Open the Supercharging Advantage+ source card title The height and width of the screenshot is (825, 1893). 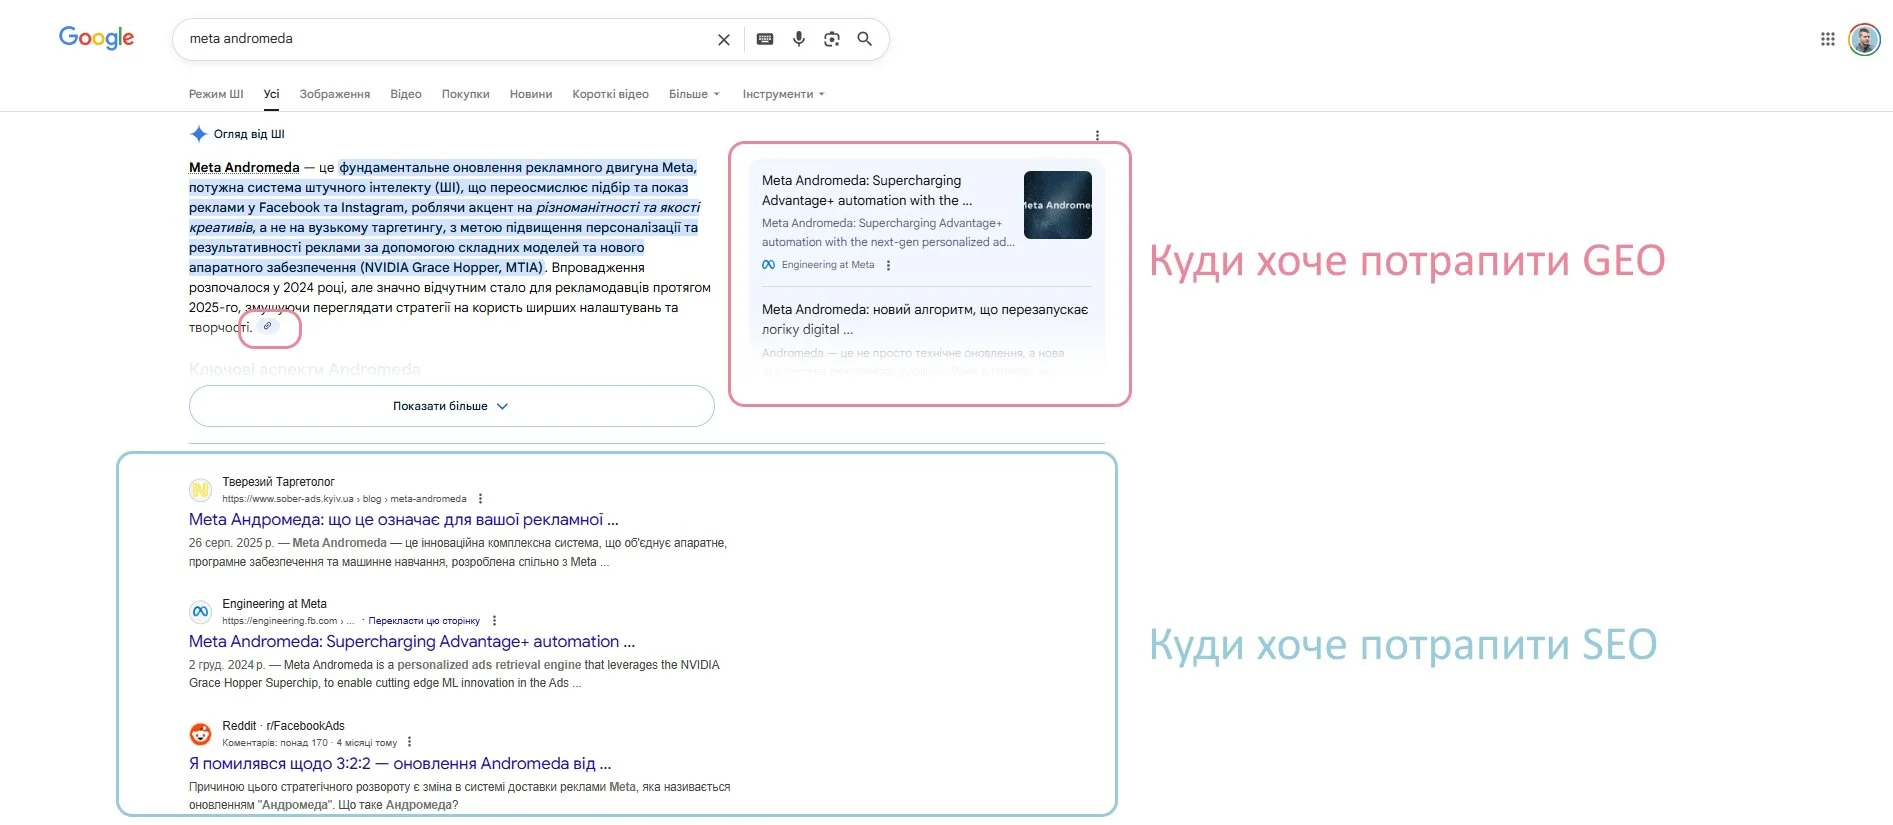tap(867, 190)
